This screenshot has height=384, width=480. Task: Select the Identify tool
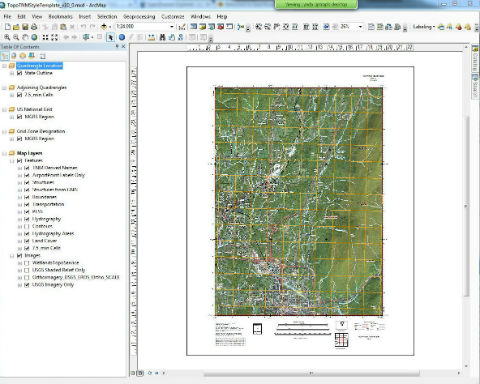122,37
